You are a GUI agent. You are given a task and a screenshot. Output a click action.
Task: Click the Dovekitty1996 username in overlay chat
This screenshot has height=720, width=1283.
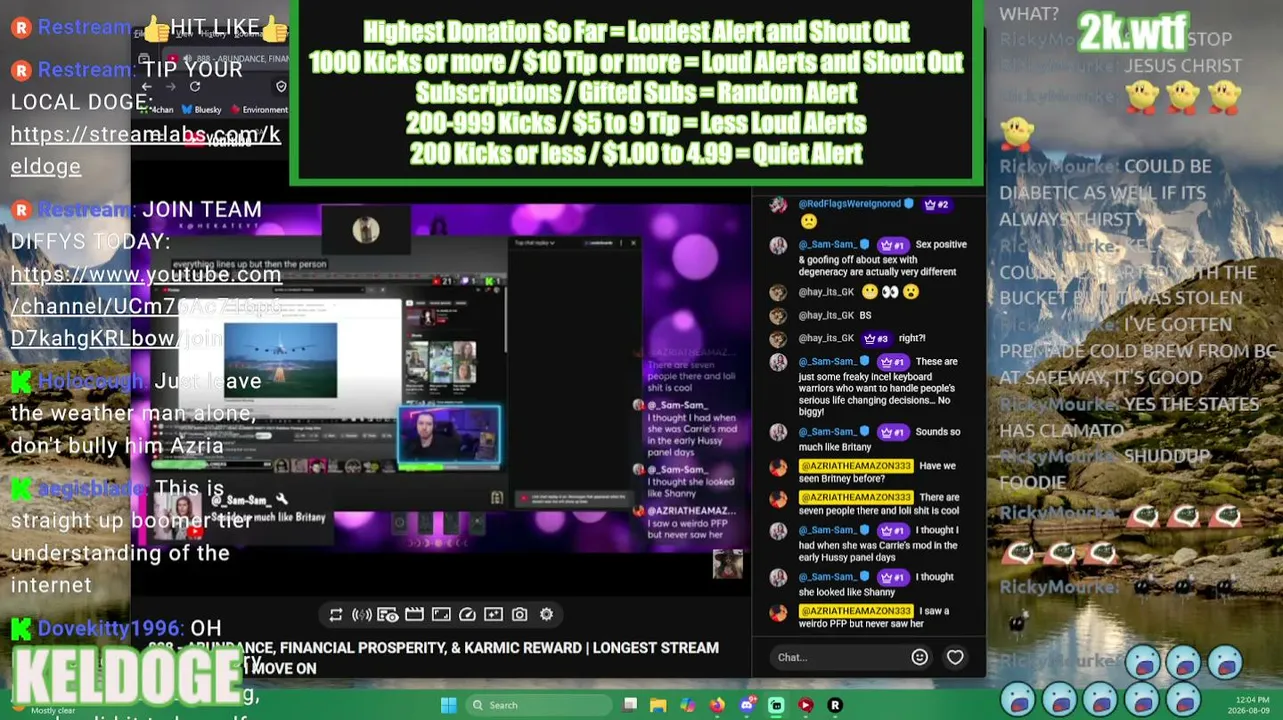coord(110,628)
